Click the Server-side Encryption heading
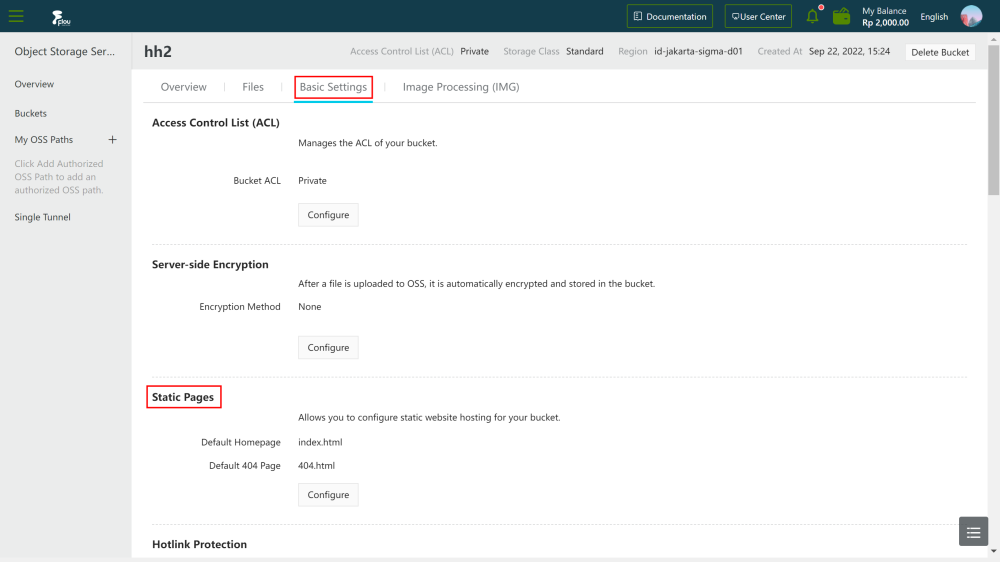The height and width of the screenshot is (562, 1000). coord(210,265)
